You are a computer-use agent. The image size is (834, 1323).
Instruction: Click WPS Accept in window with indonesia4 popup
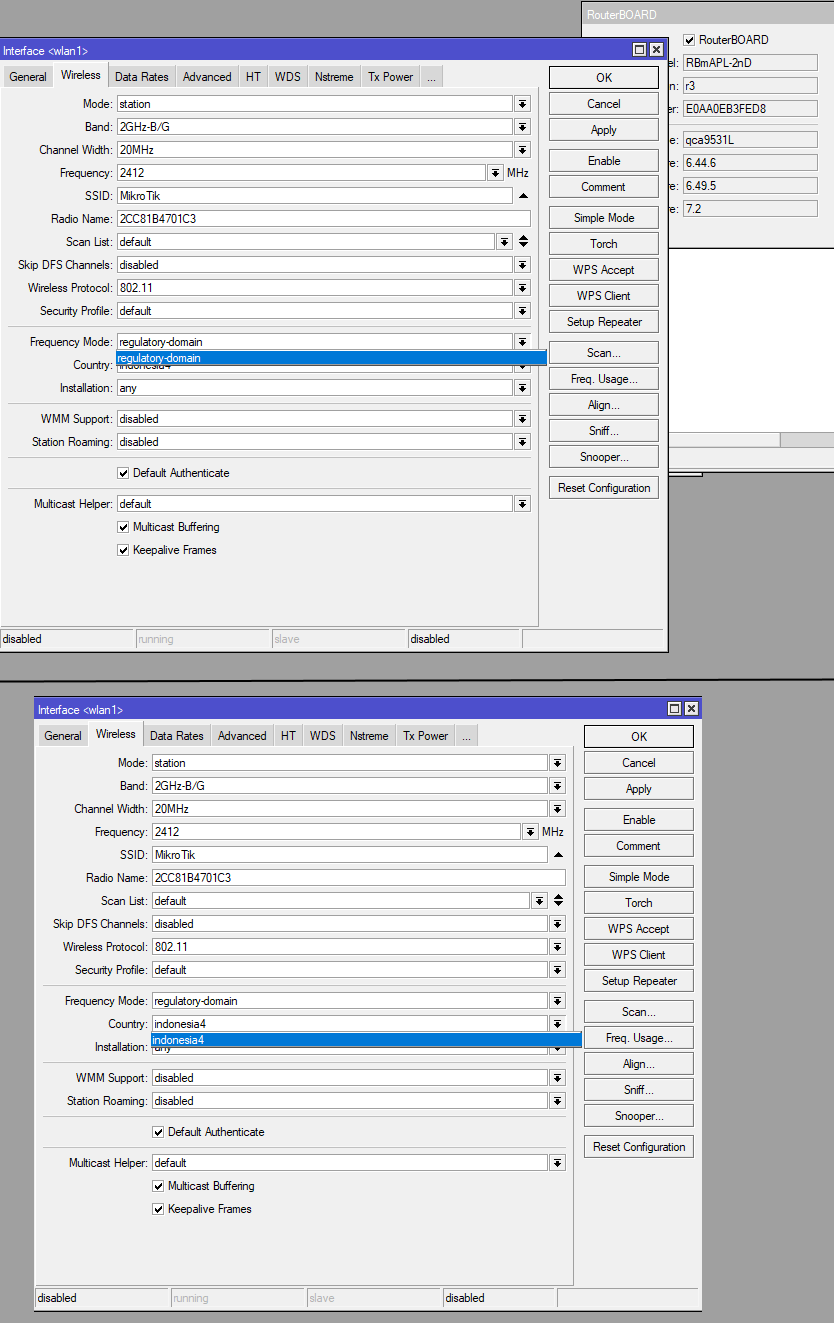pyautogui.click(x=639, y=929)
